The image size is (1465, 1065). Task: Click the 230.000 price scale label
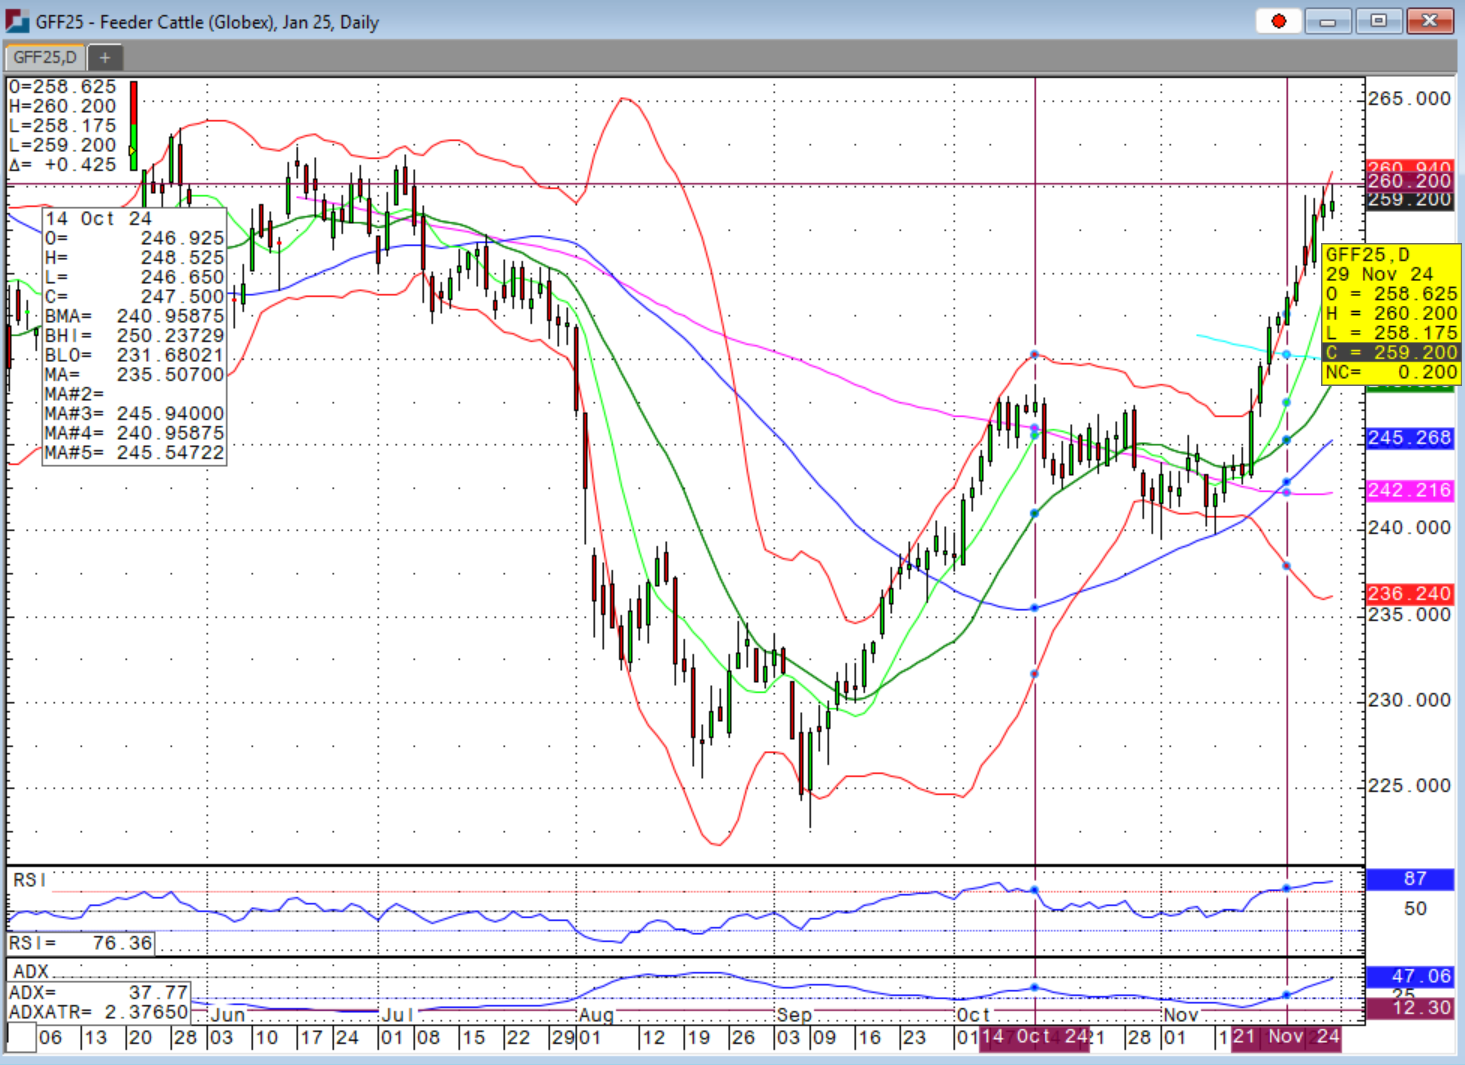(1409, 700)
